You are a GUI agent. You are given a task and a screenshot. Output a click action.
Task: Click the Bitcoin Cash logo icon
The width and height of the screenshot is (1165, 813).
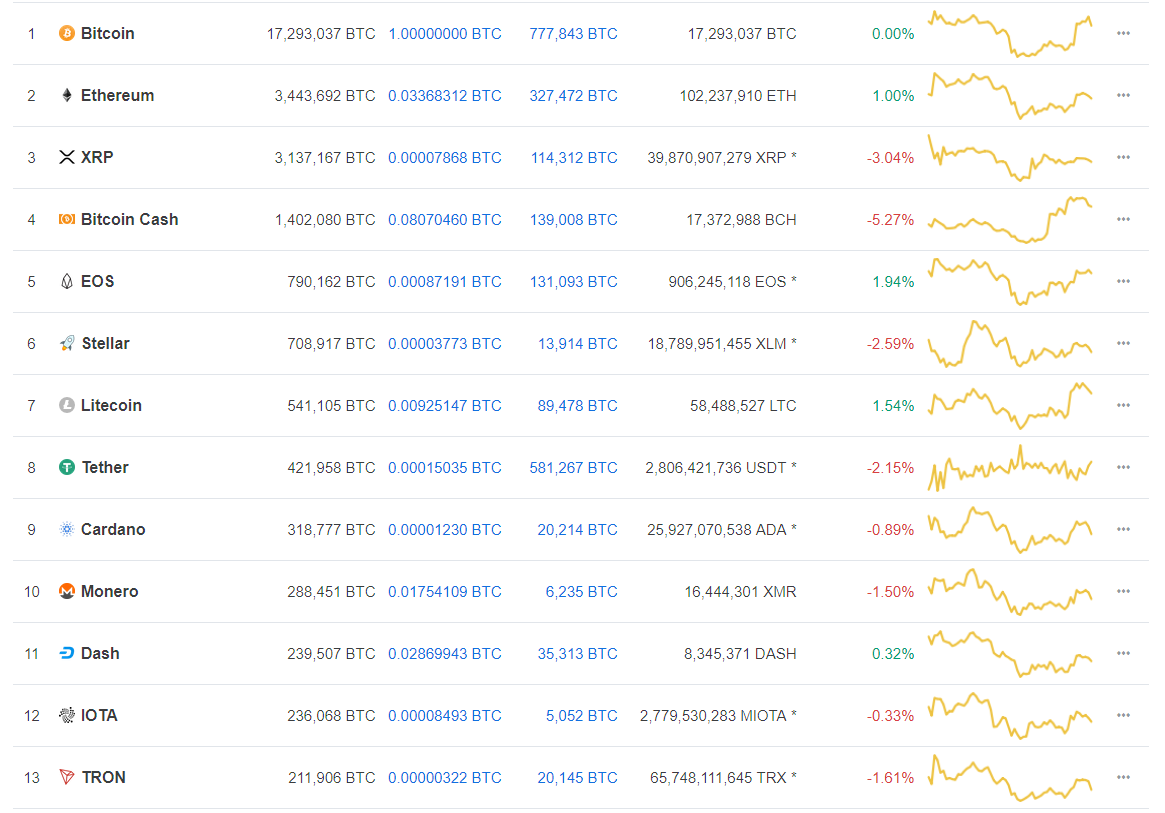(x=67, y=220)
